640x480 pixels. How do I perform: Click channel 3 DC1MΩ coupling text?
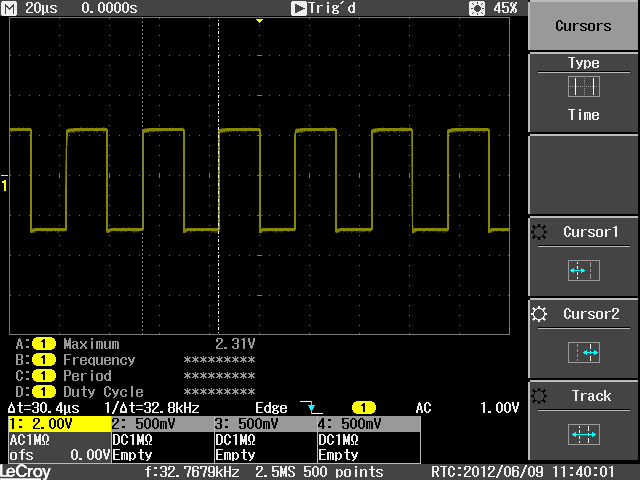point(235,440)
